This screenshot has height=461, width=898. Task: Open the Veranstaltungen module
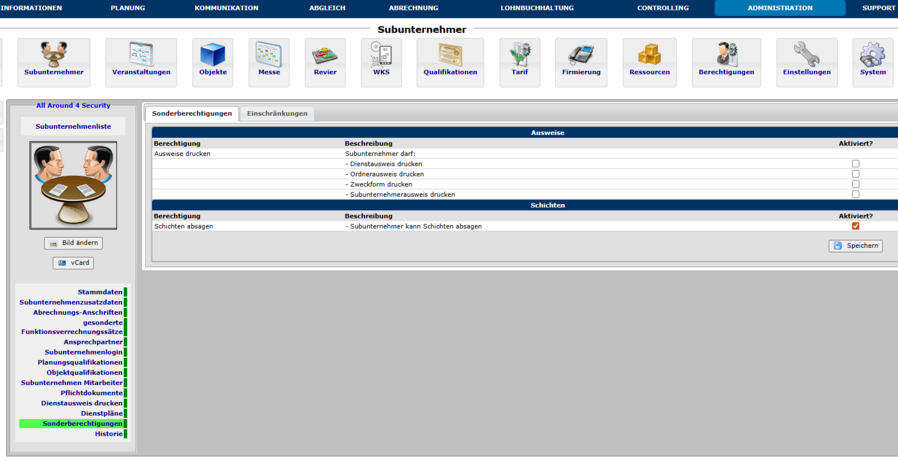click(141, 62)
